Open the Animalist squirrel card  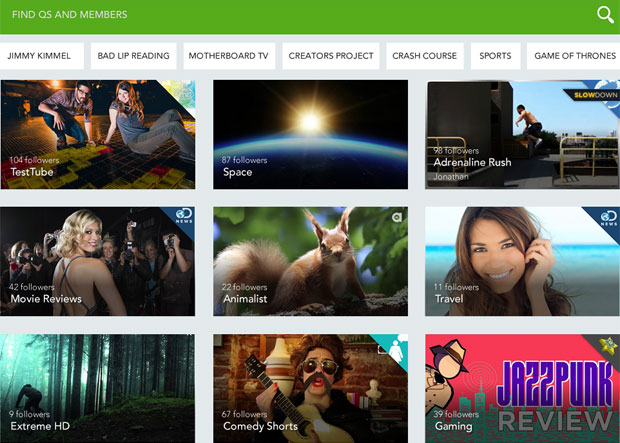[310, 261]
